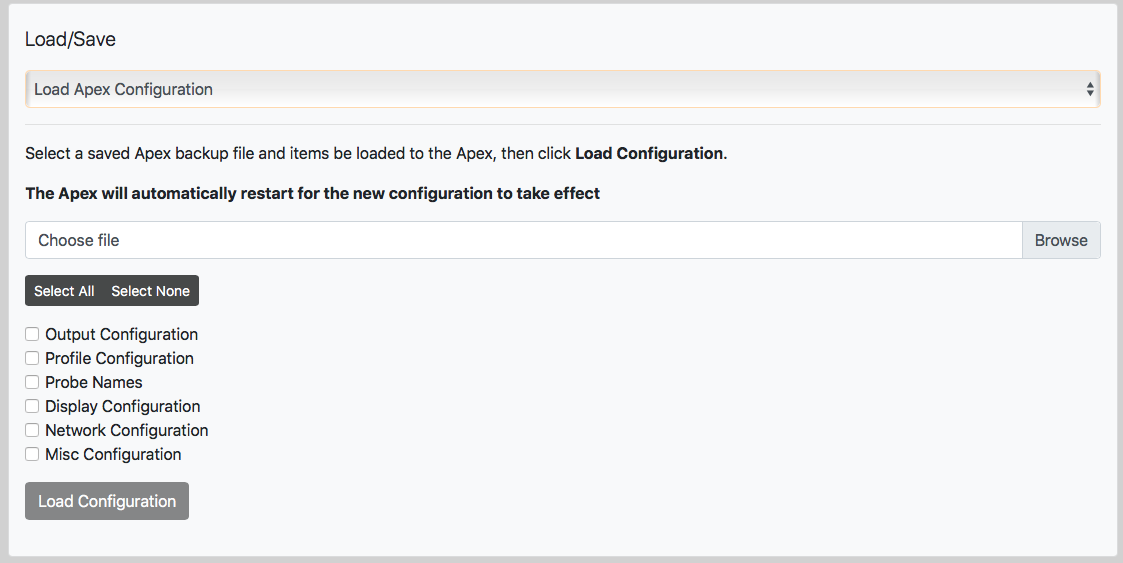
Task: Open the Load Apex Configuration dropdown
Action: [x=560, y=89]
